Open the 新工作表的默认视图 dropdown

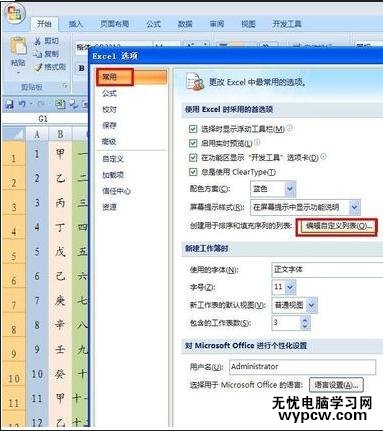tap(312, 305)
